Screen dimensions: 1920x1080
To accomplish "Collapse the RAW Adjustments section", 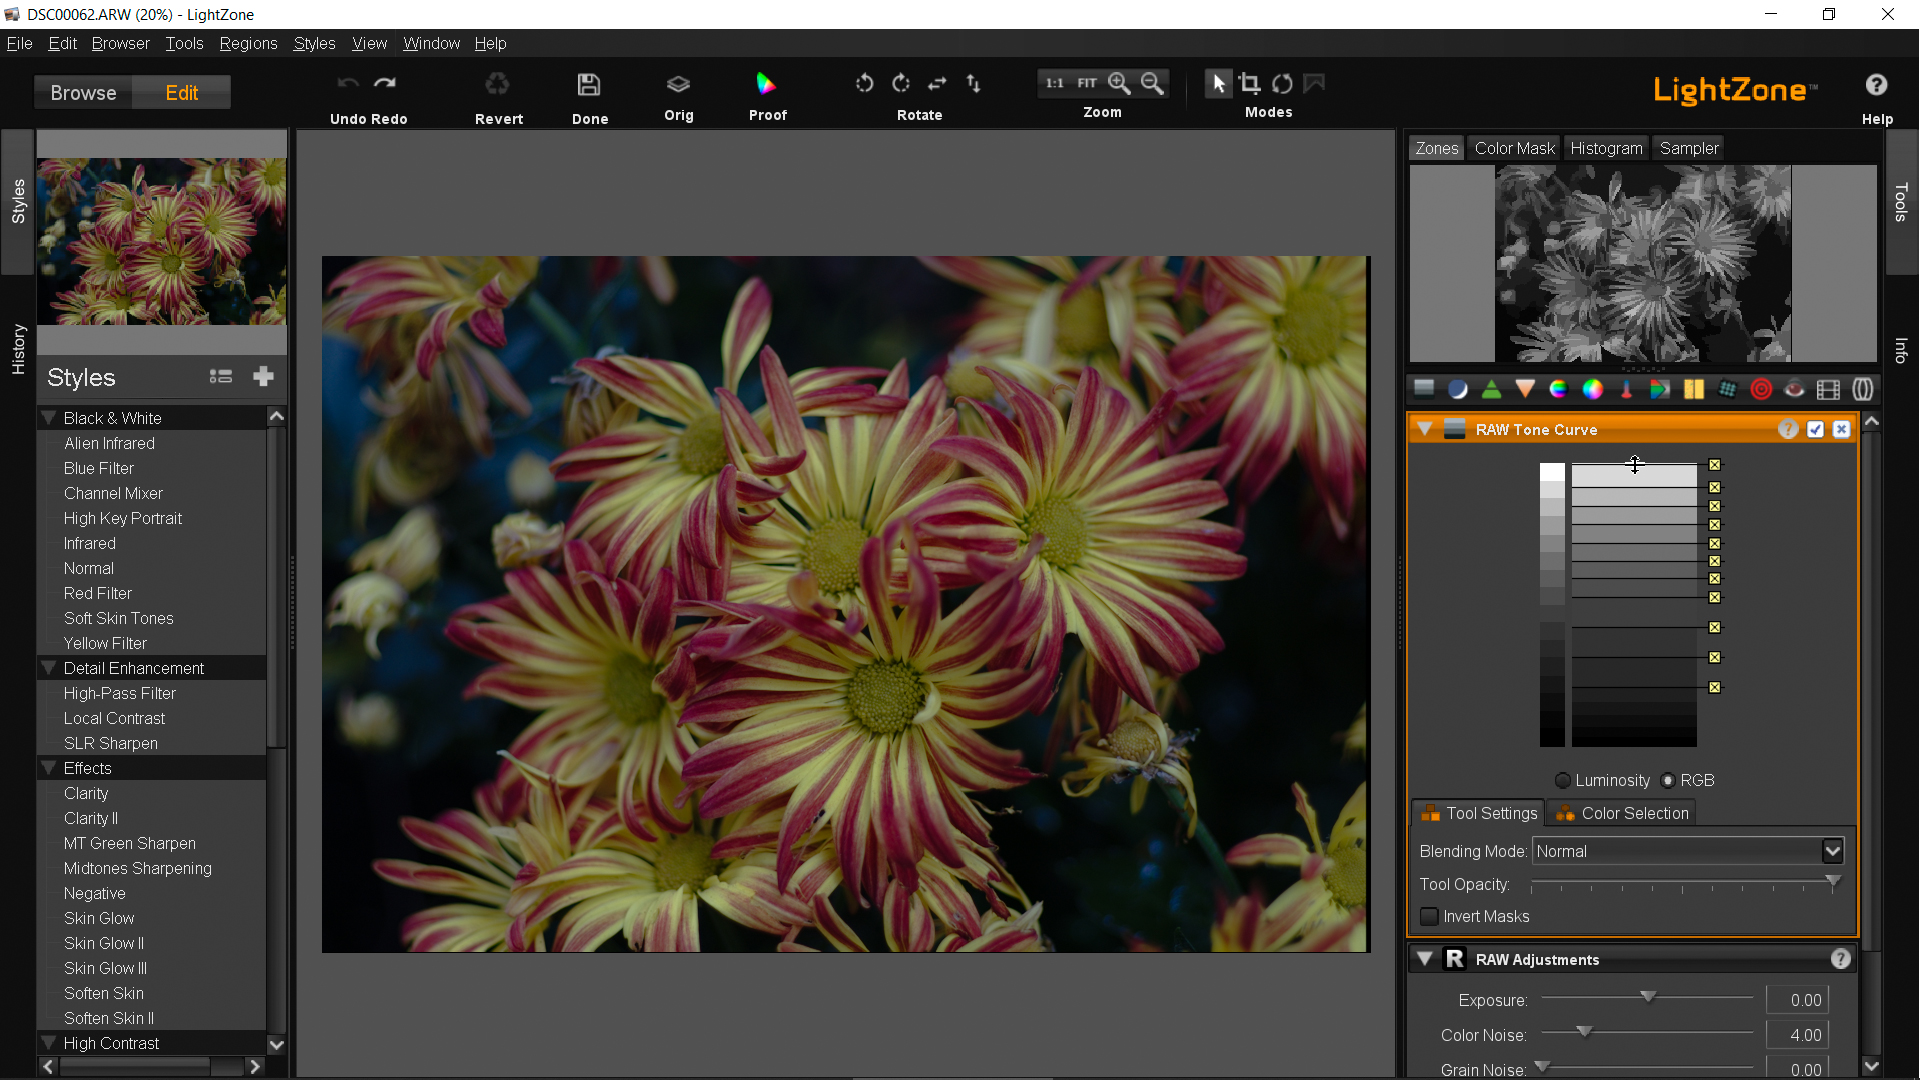I will [x=1424, y=958].
